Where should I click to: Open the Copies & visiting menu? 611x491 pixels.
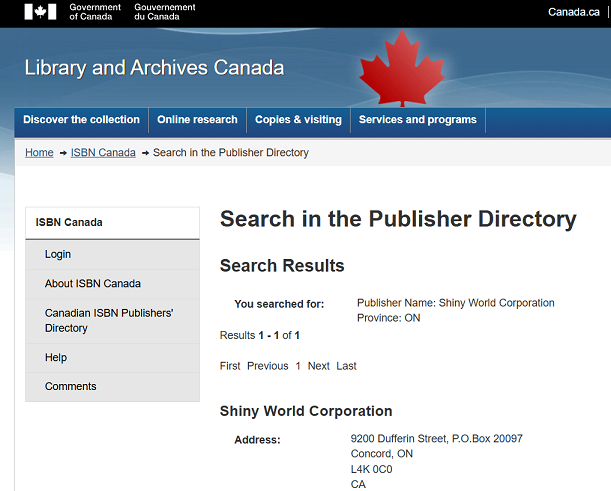[298, 120]
